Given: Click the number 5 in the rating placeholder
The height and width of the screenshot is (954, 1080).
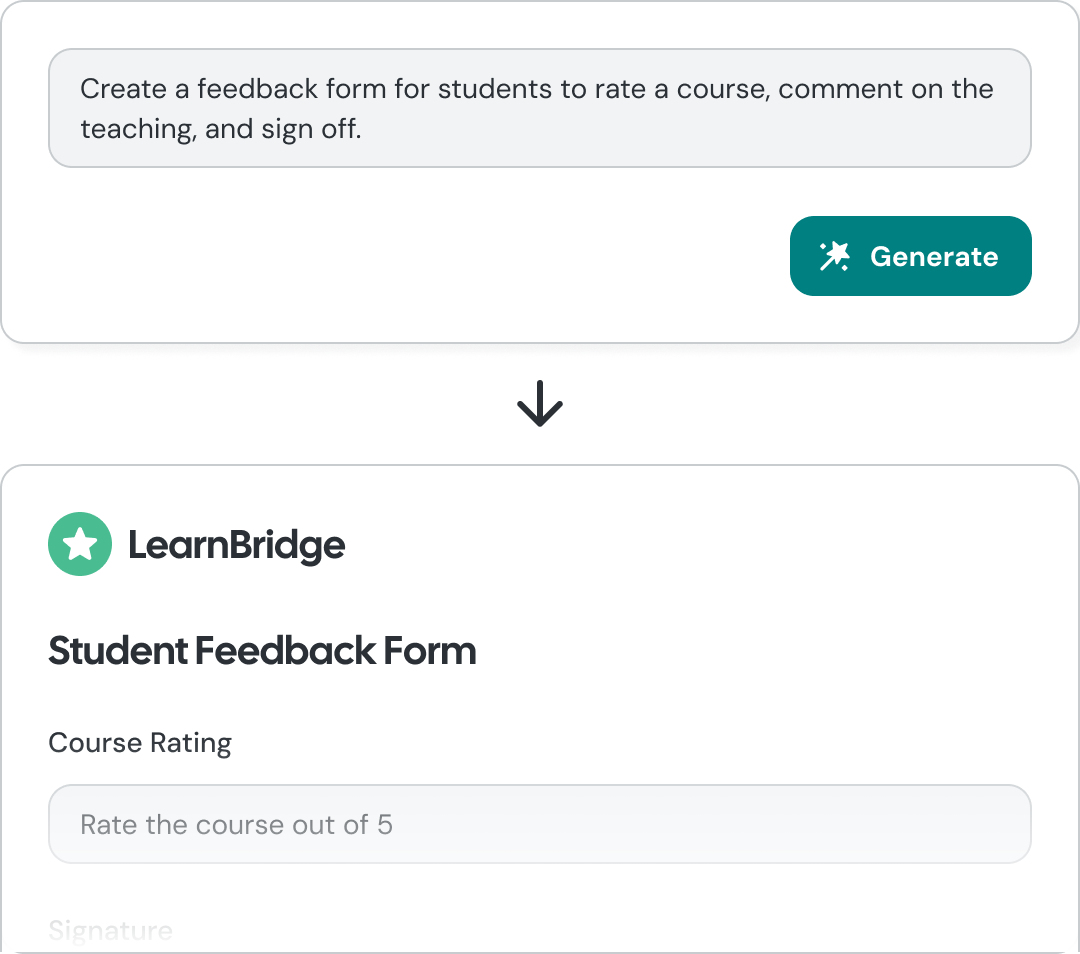Looking at the screenshot, I should 385,825.
